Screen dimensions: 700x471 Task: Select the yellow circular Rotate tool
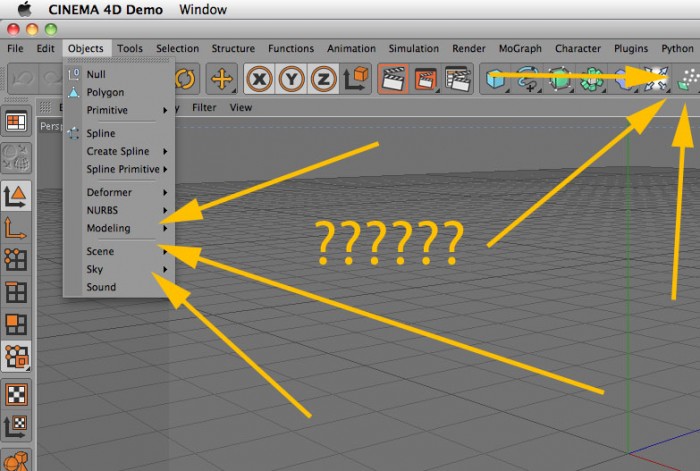[x=185, y=79]
